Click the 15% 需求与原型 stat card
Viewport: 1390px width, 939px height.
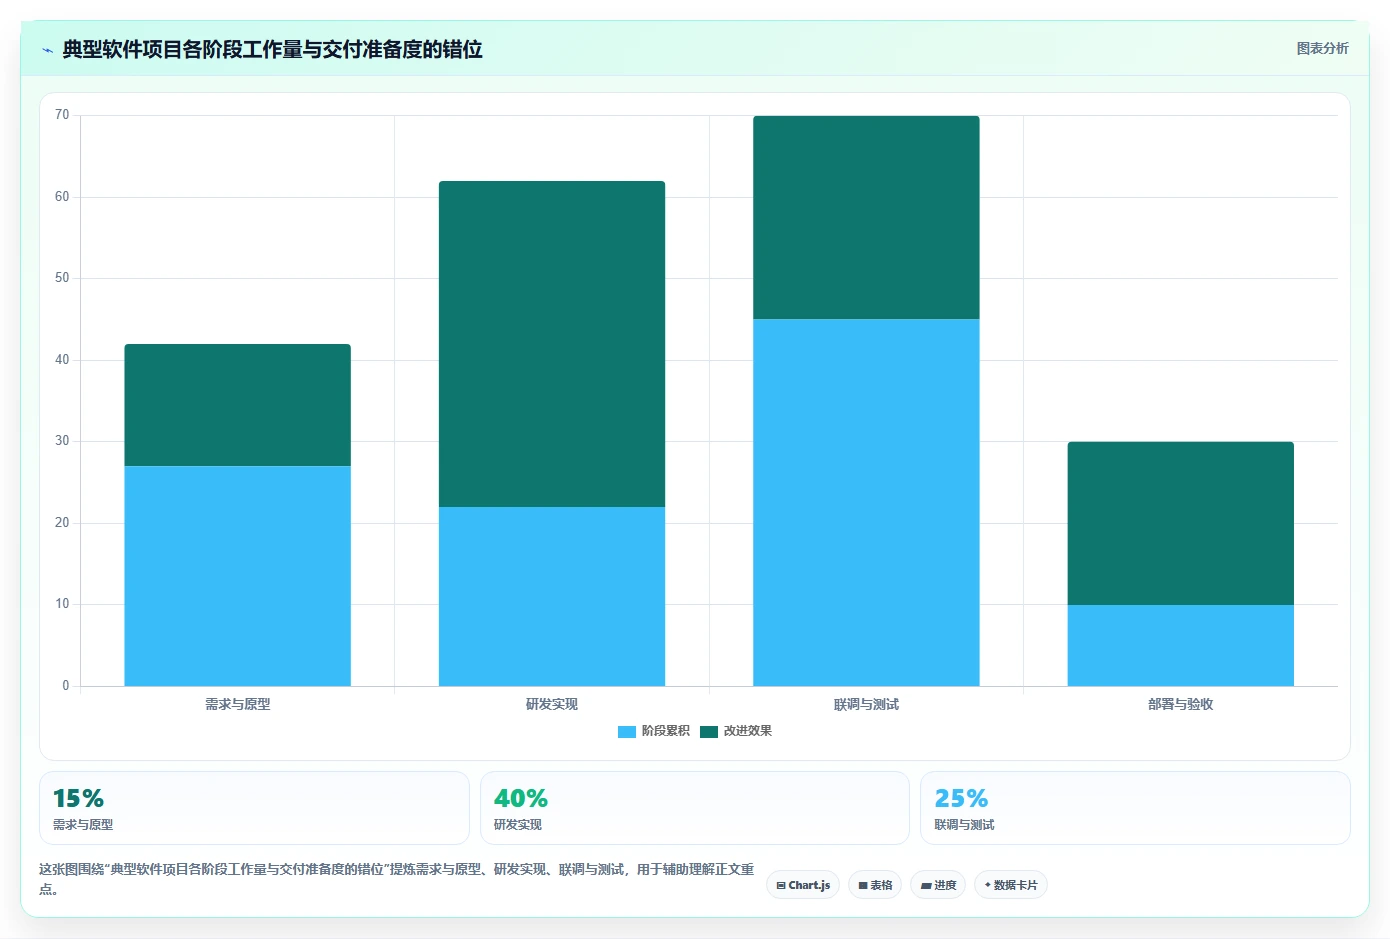coord(254,808)
